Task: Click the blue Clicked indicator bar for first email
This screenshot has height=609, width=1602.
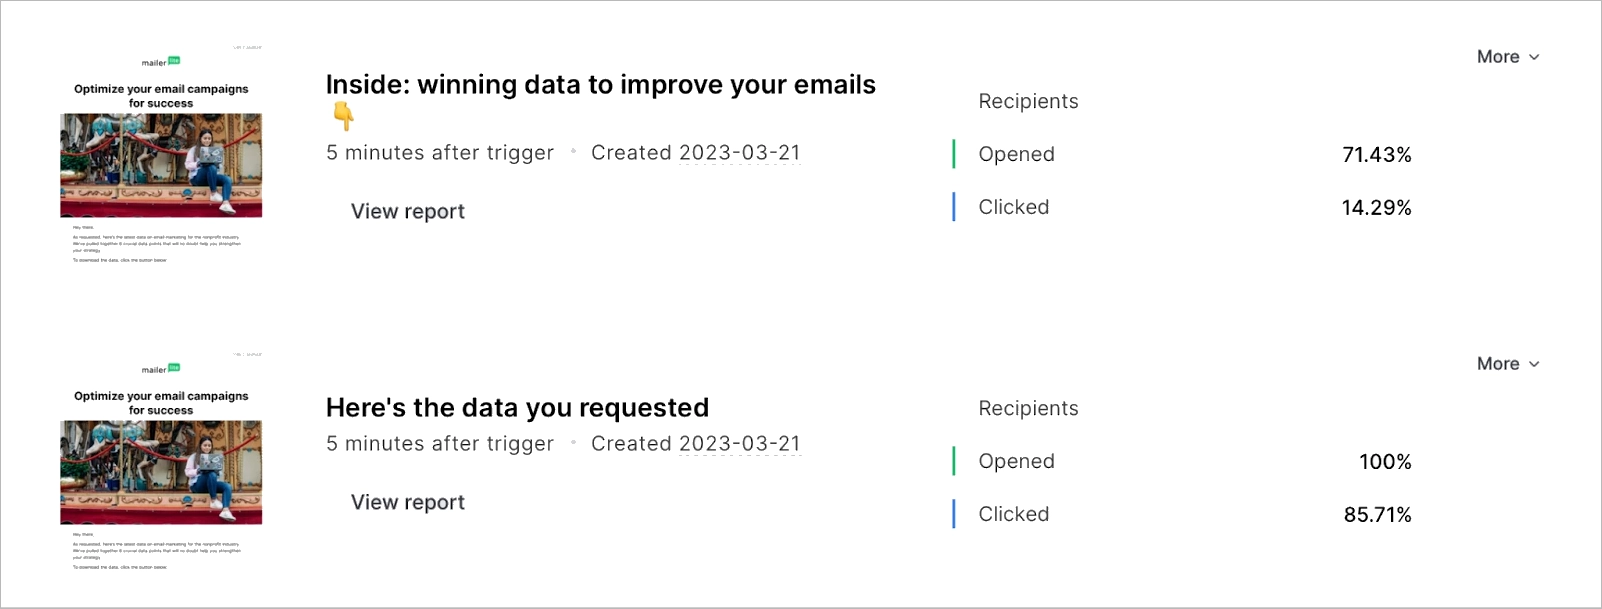Action: click(x=955, y=206)
